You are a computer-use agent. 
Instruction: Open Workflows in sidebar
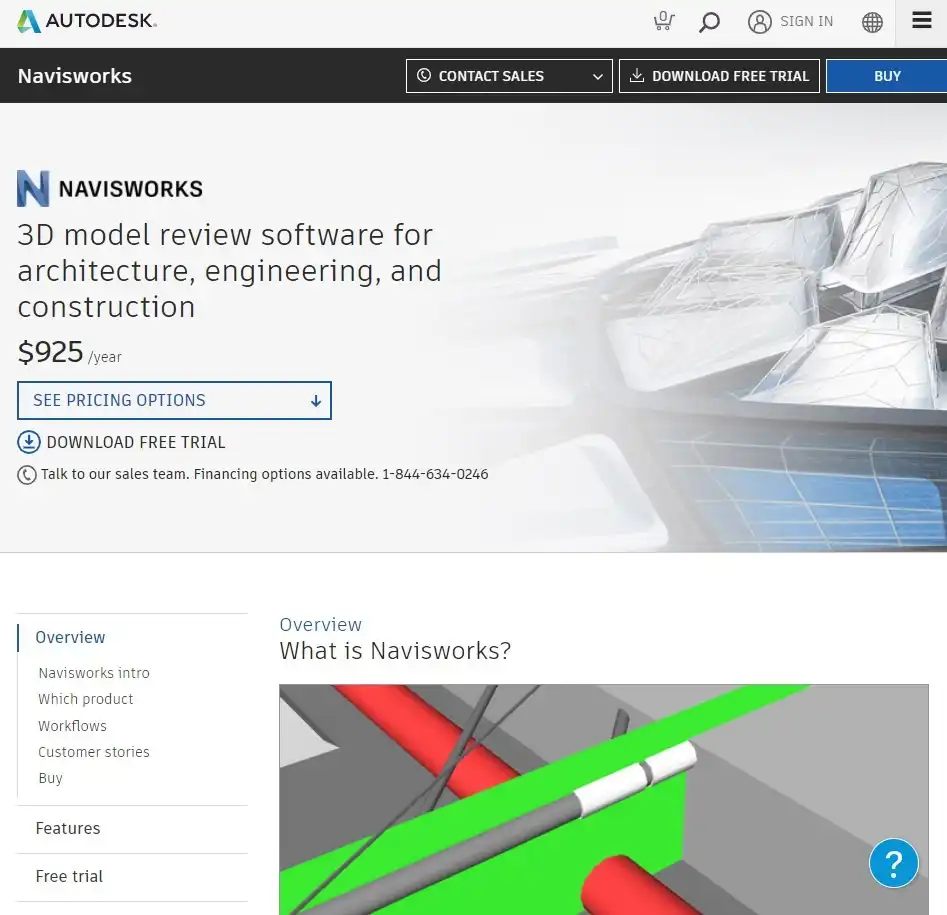[72, 725]
